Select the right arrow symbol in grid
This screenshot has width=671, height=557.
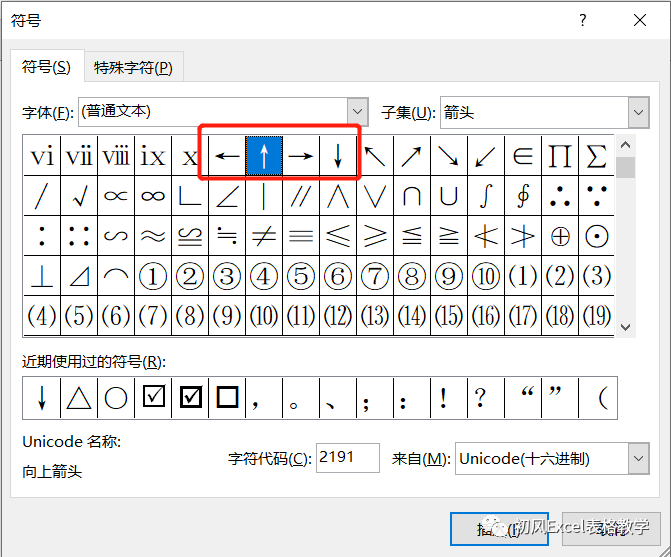[301, 156]
